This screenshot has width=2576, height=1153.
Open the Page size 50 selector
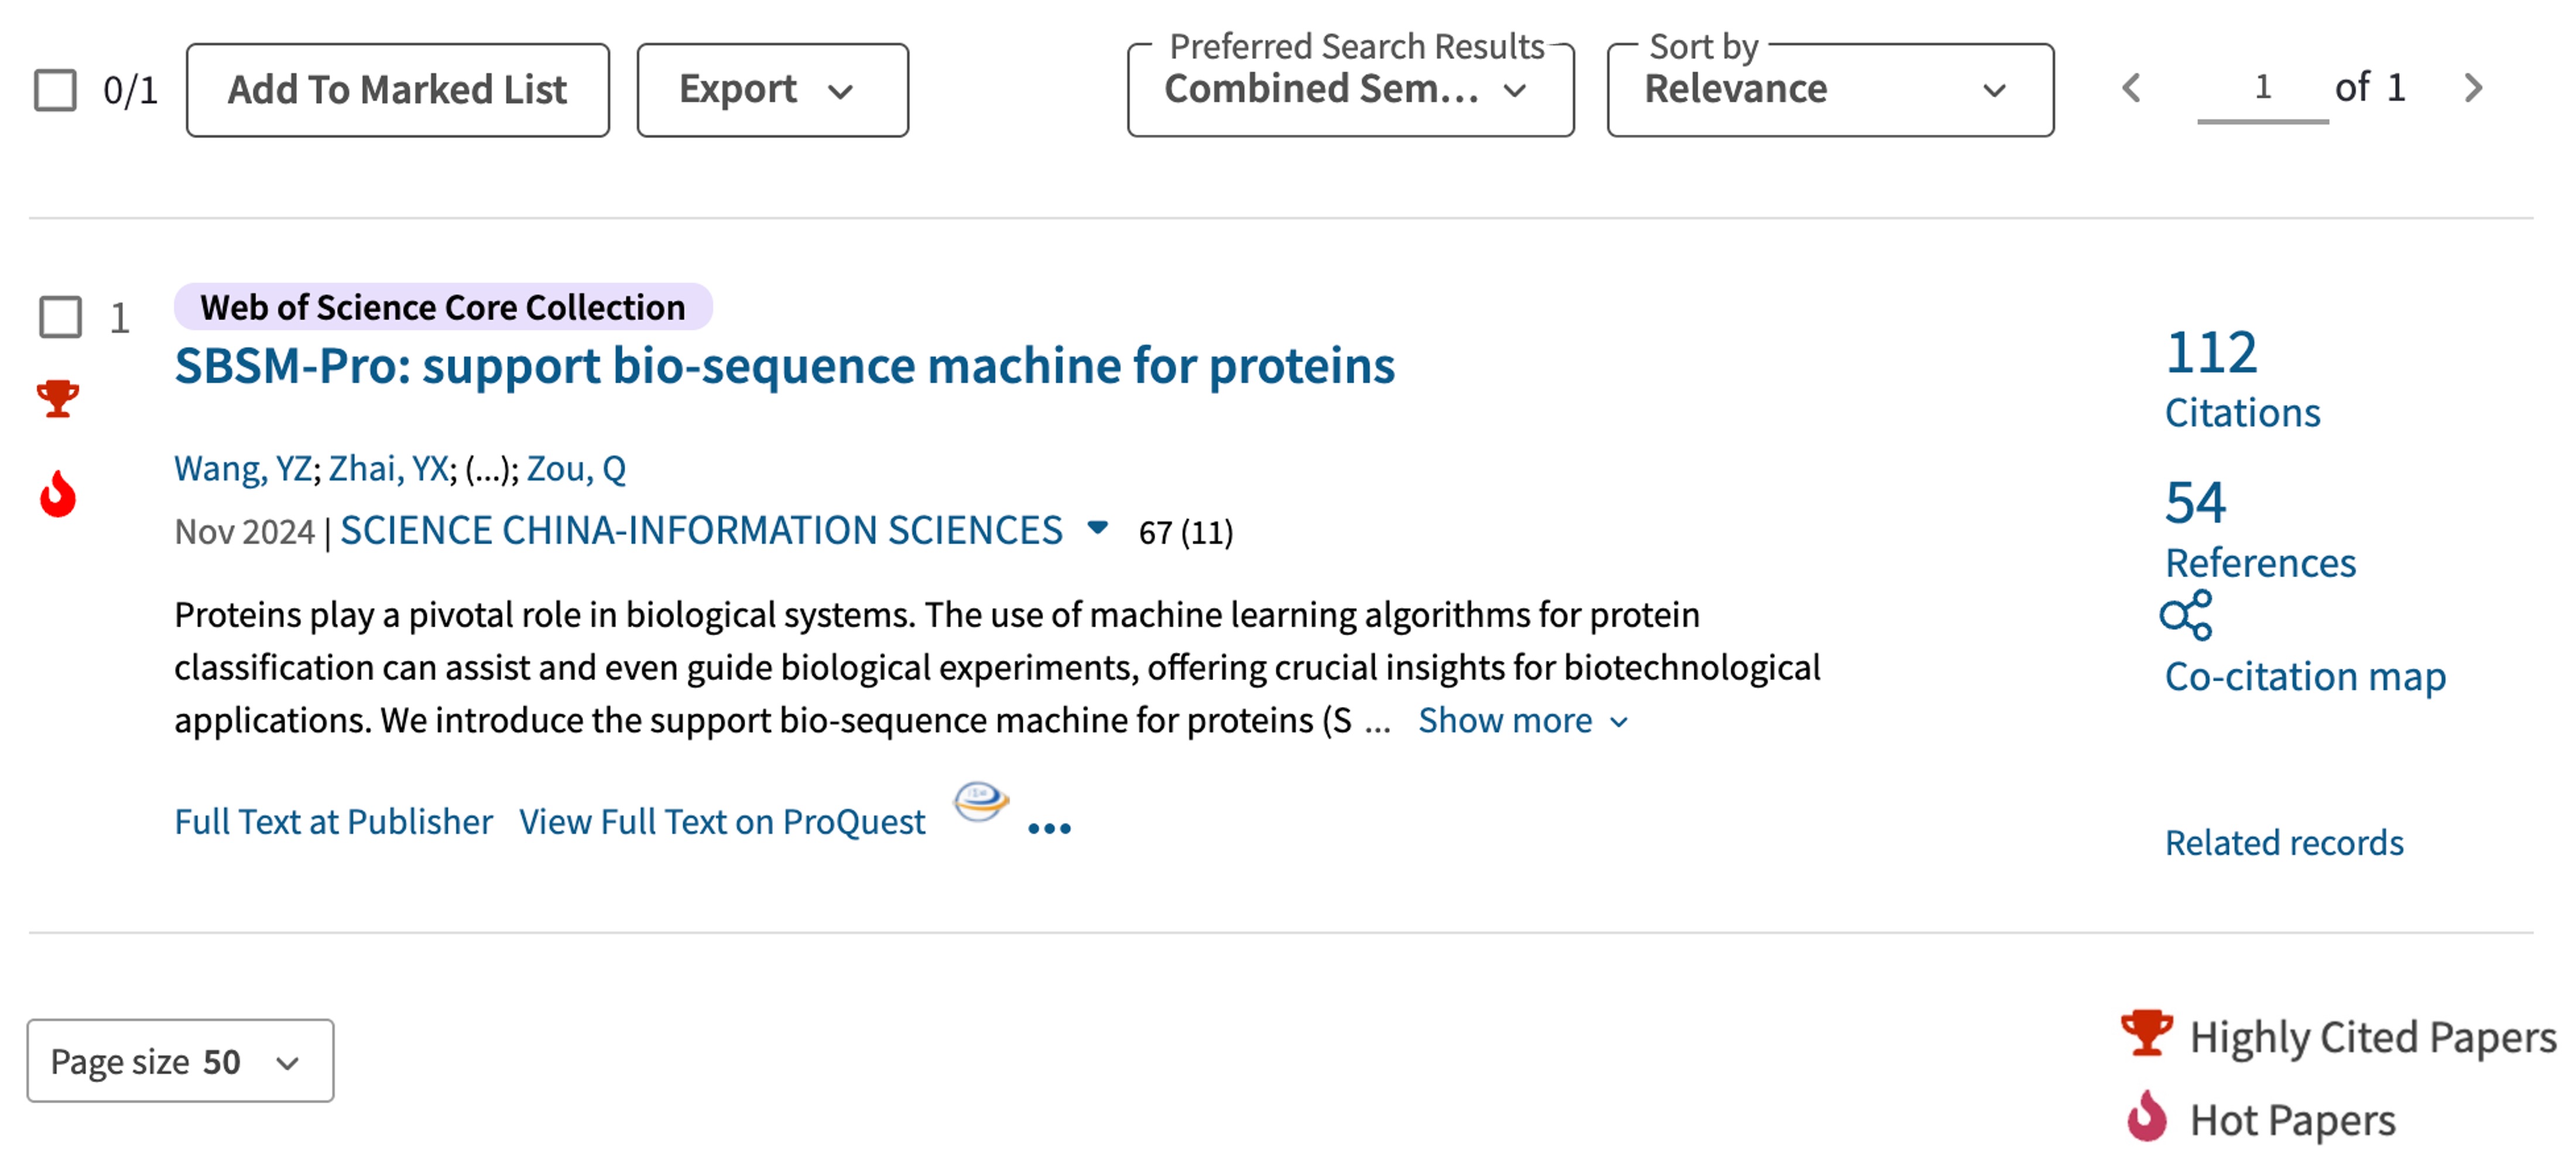click(180, 1061)
